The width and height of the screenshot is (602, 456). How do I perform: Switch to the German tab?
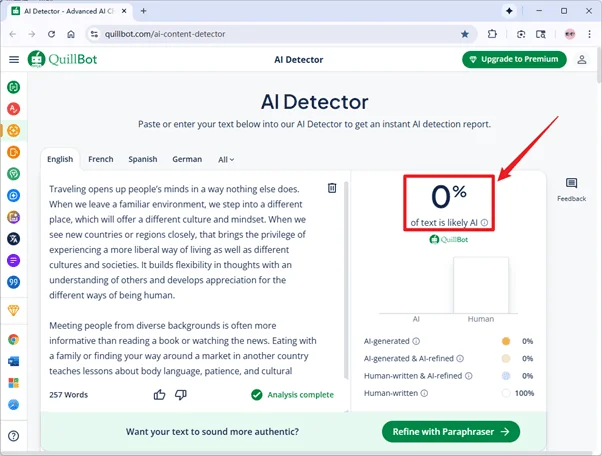(x=187, y=159)
